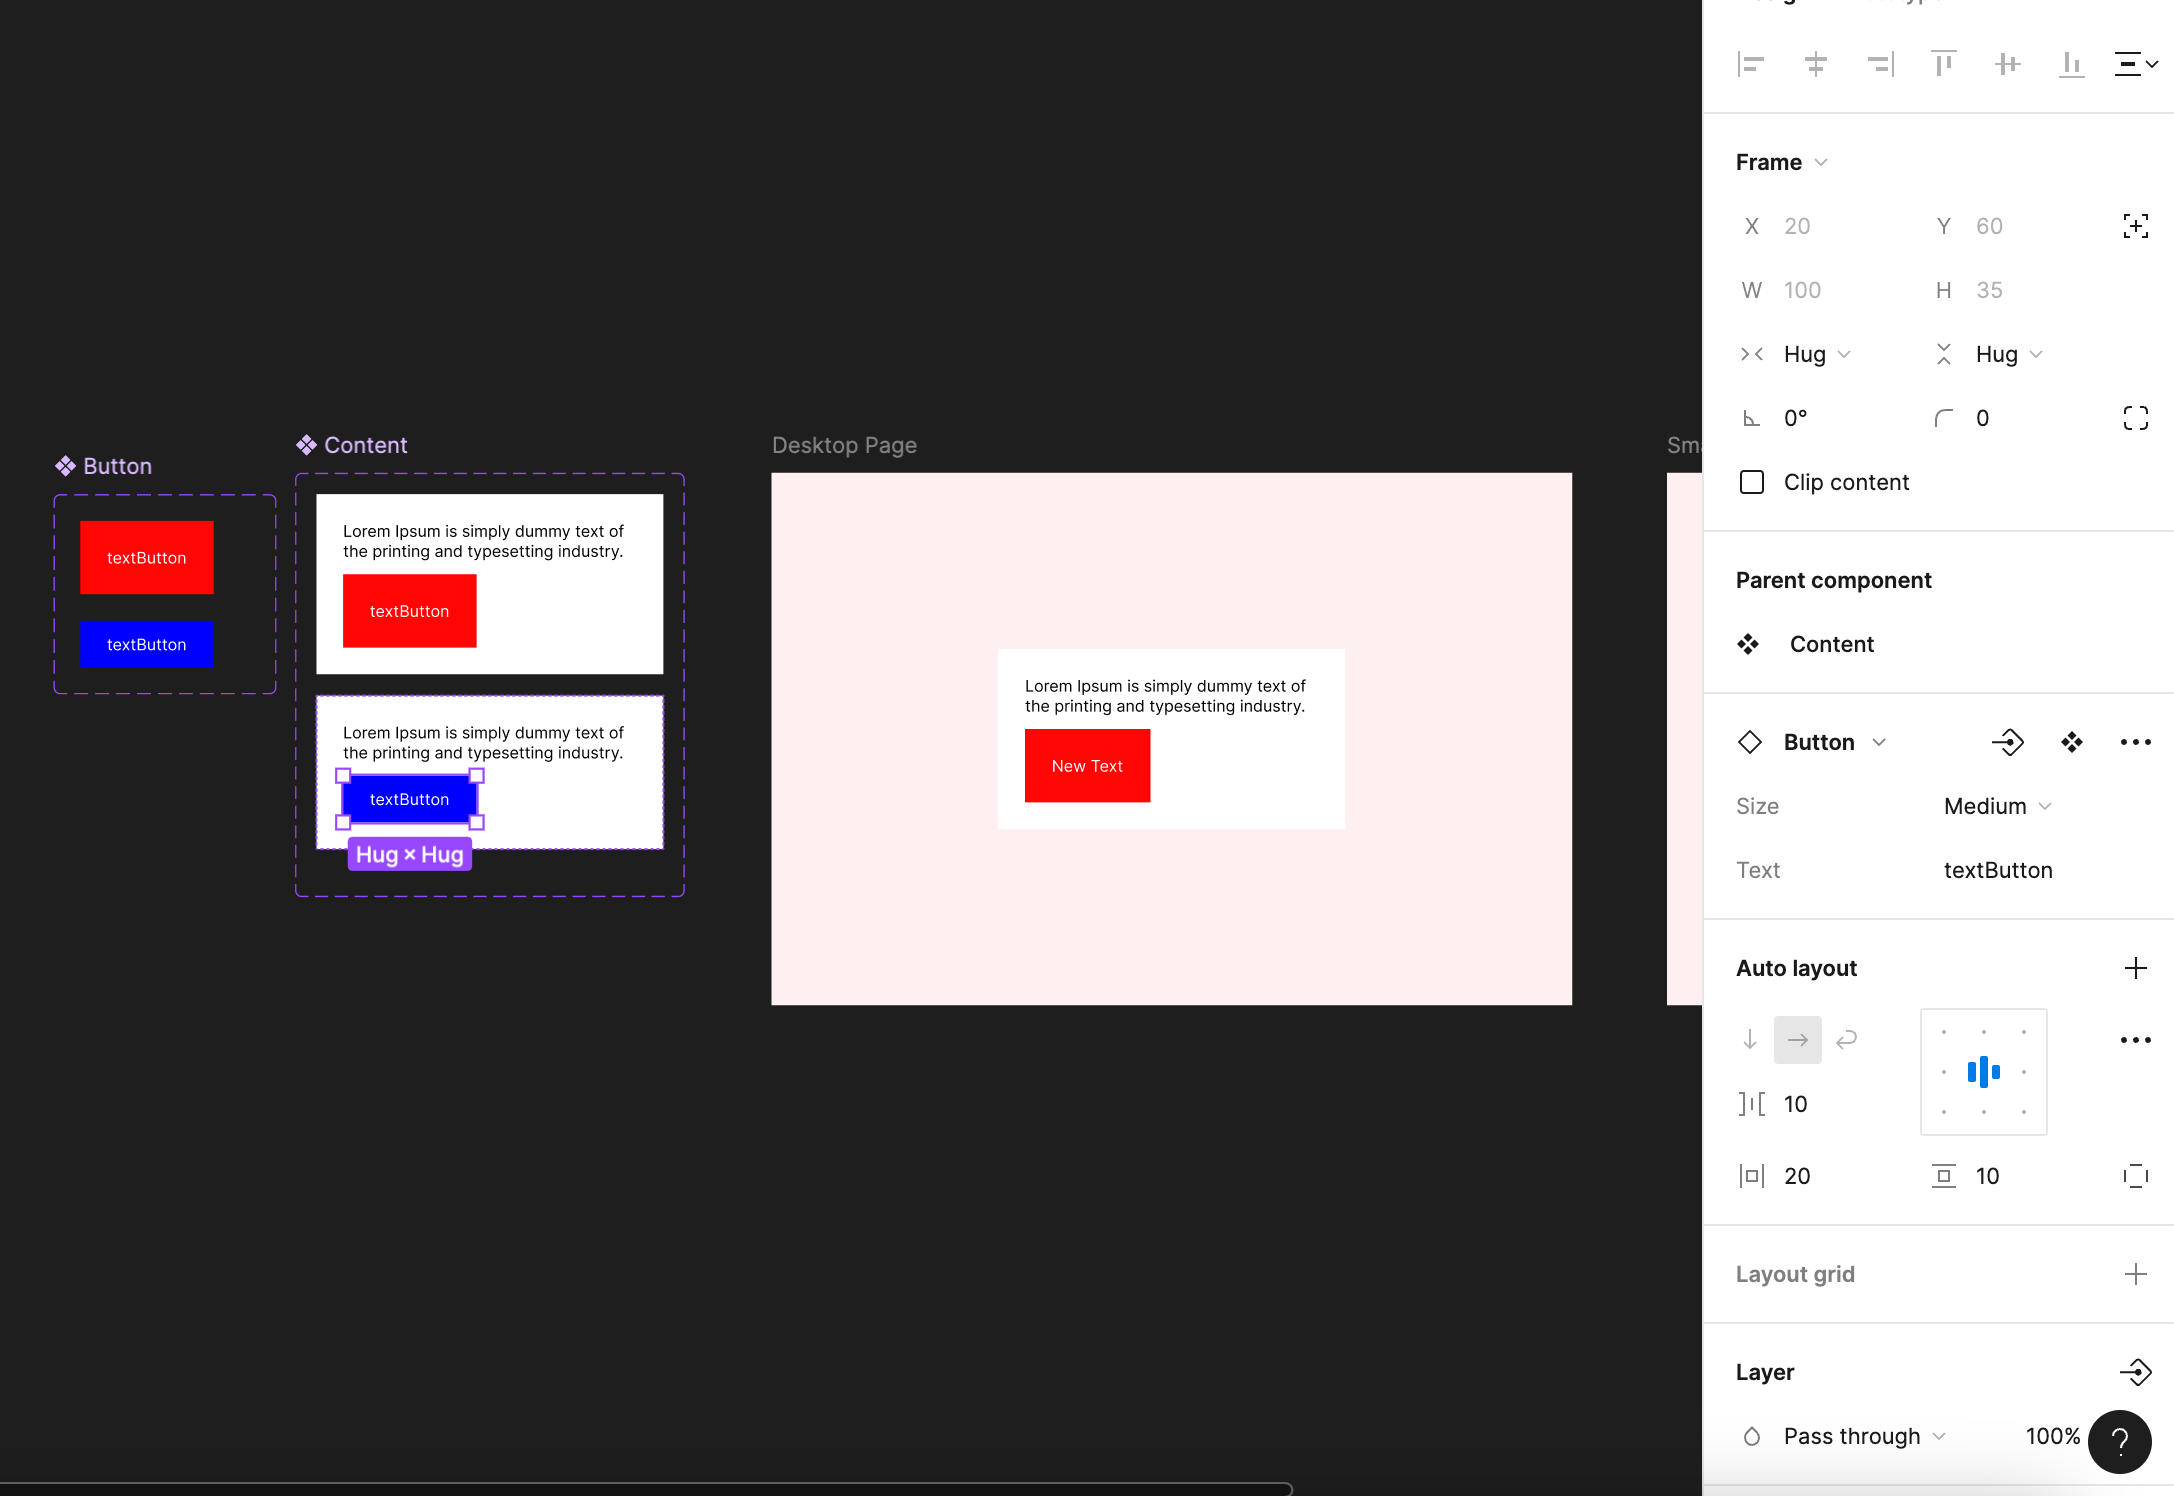Screen dimensions: 2174x1496
Task: Select the Button component tab
Action: [x=1819, y=740]
